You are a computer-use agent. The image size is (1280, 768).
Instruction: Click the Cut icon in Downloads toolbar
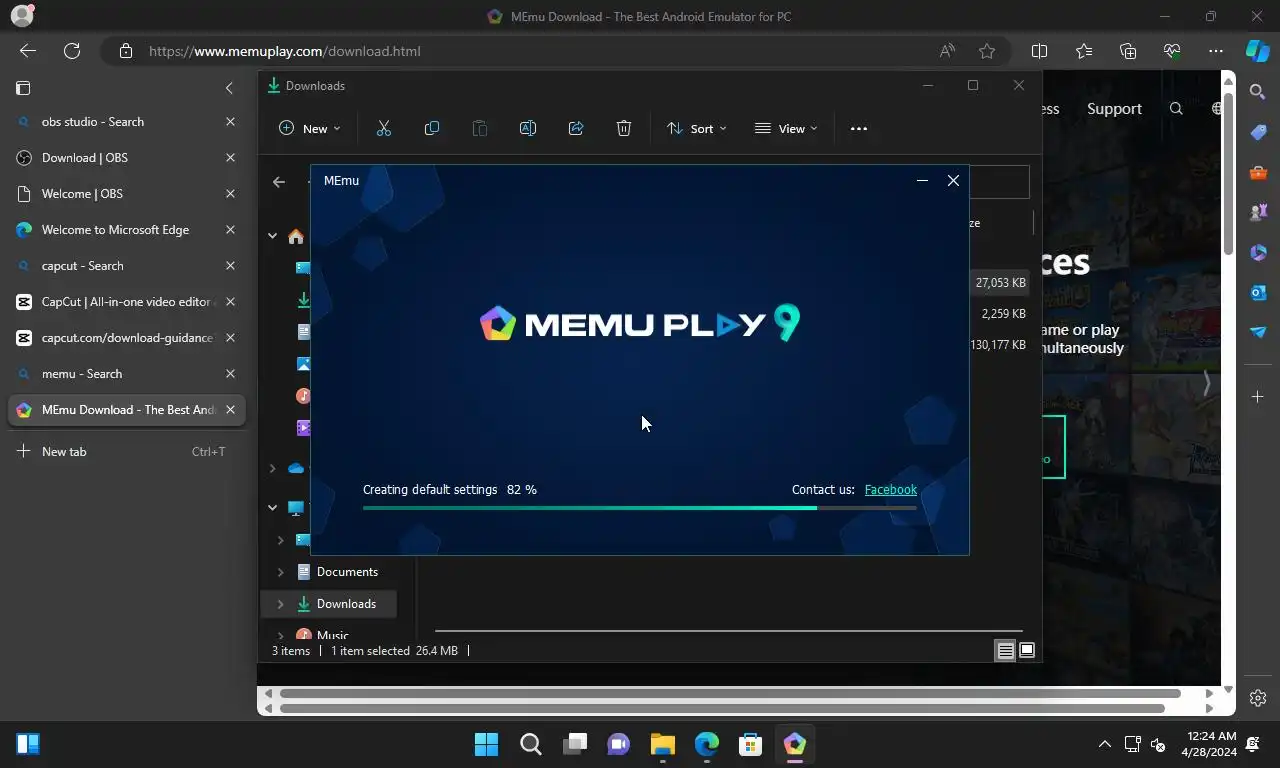coord(383,128)
